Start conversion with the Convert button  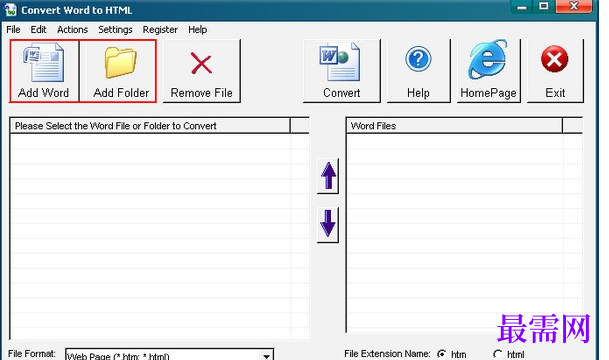[x=341, y=71]
